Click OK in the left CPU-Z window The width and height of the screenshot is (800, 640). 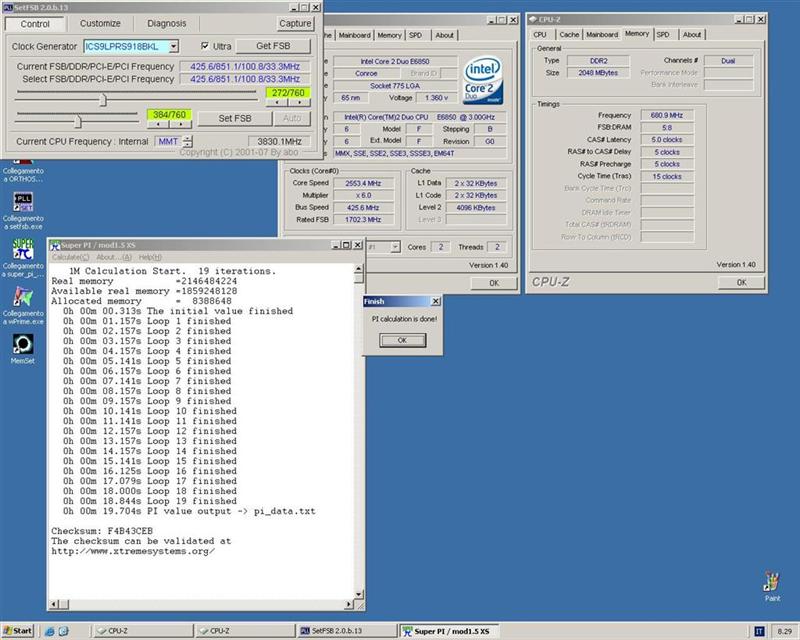click(x=494, y=283)
